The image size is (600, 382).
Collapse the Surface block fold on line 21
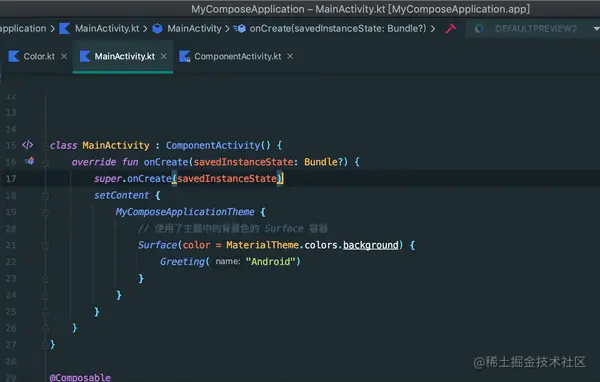pos(45,246)
